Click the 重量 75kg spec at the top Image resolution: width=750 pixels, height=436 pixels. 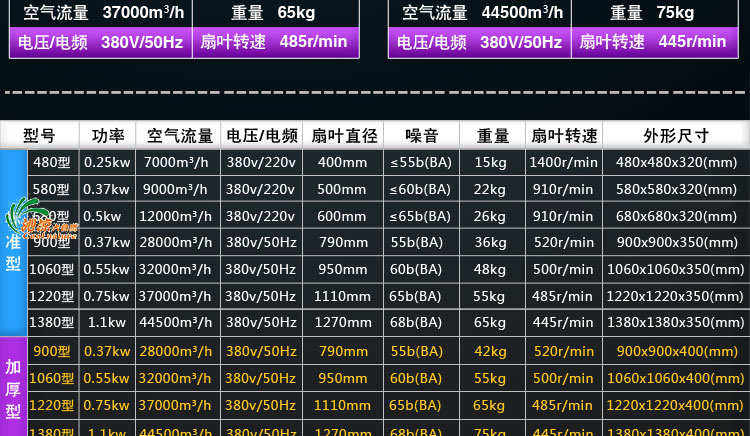point(651,13)
